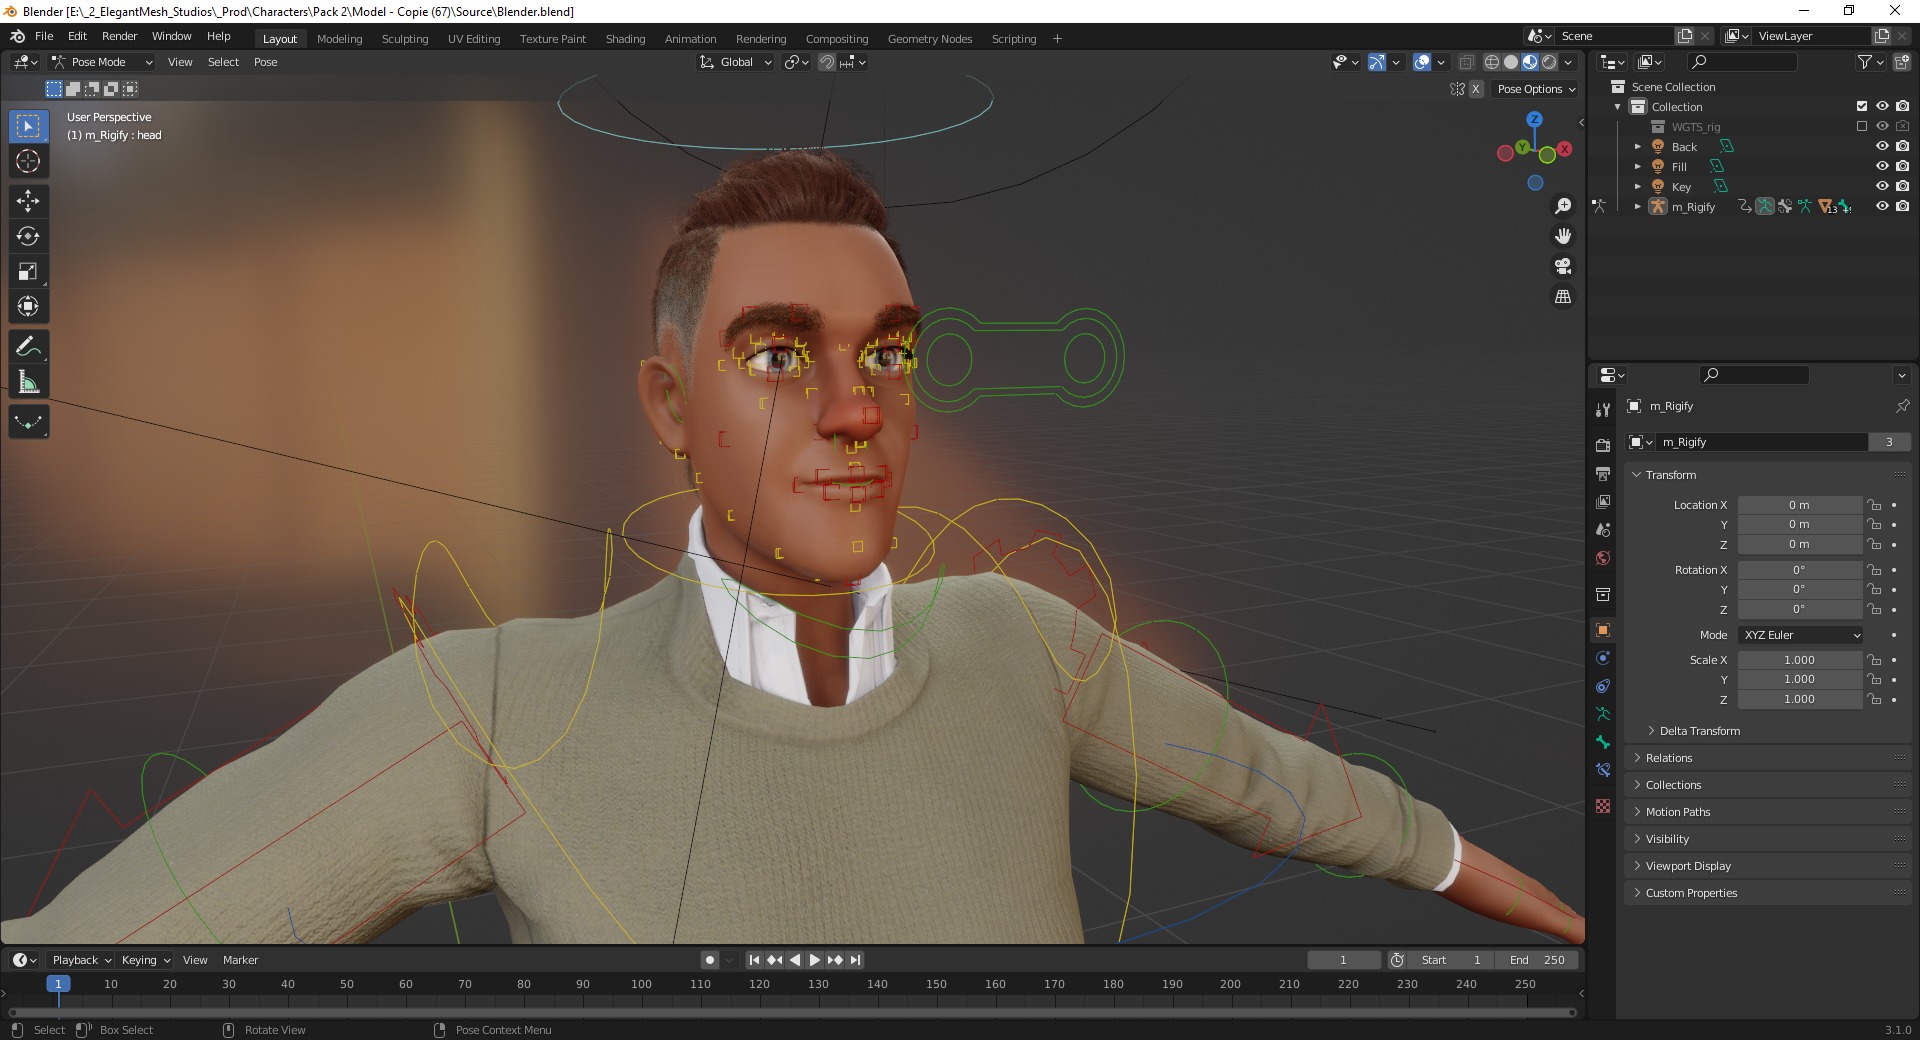Open the Render menu
The height and width of the screenshot is (1040, 1920).
tap(119, 36)
